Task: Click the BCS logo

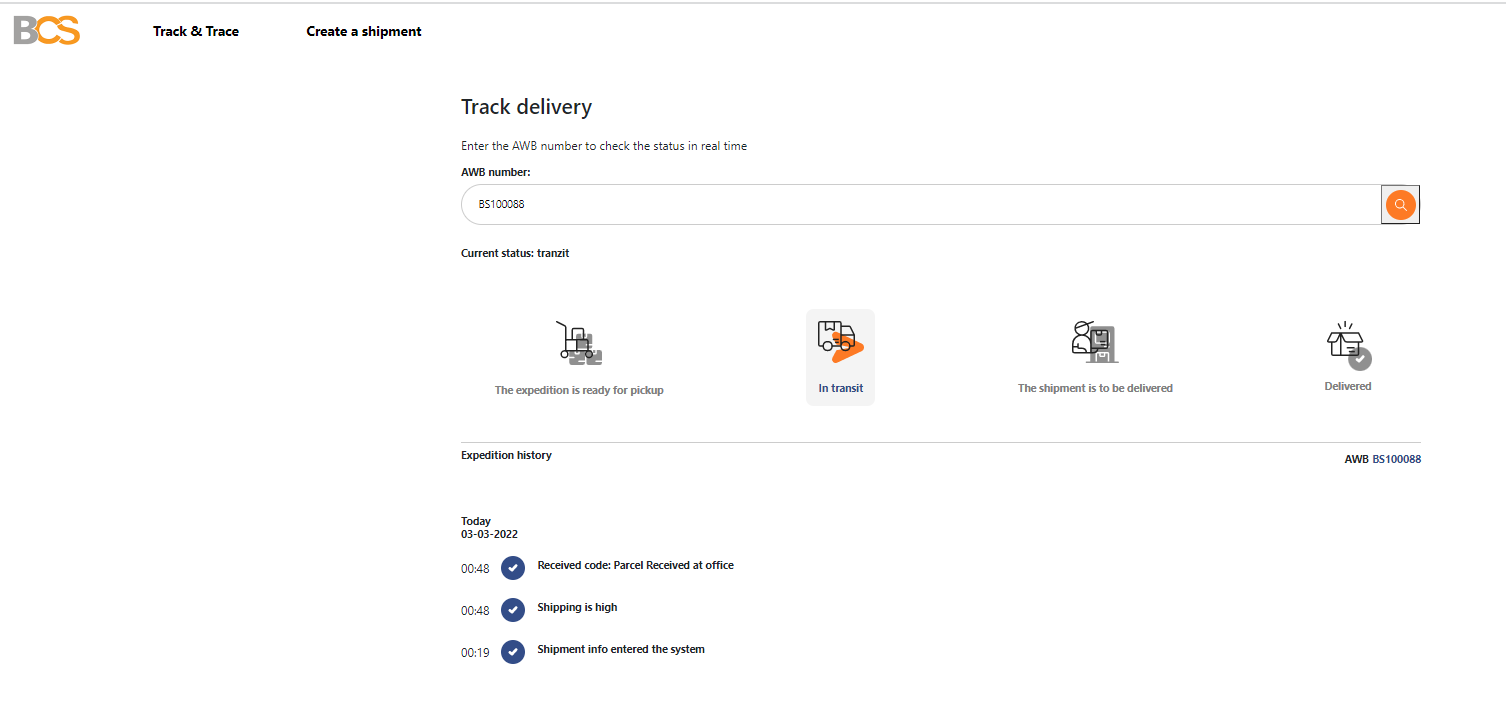Action: tap(47, 31)
